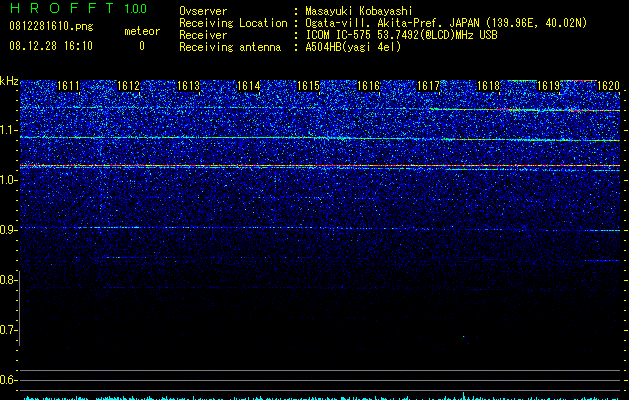Click the 0.7 kHz axis label
The width and height of the screenshot is (629, 400).
(x=8, y=330)
